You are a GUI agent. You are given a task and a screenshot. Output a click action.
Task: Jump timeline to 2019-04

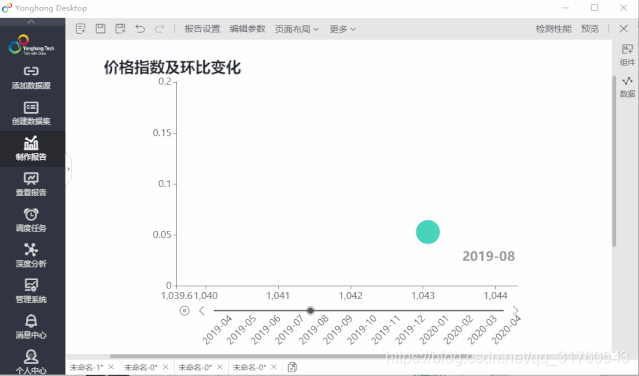(218, 330)
